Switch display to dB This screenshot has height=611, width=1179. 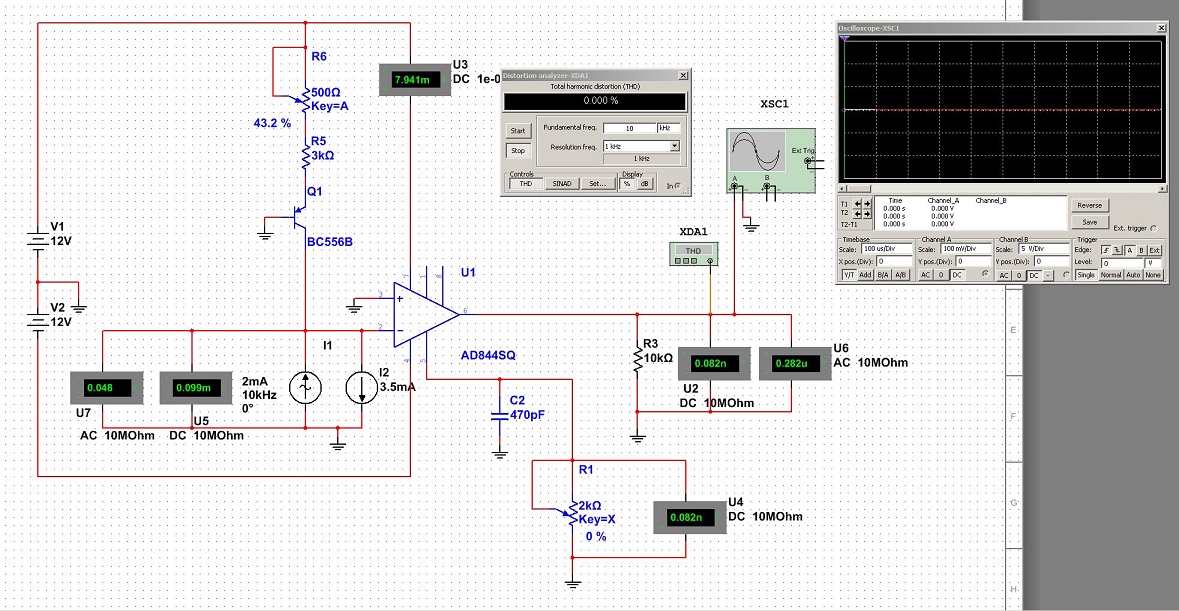point(644,183)
